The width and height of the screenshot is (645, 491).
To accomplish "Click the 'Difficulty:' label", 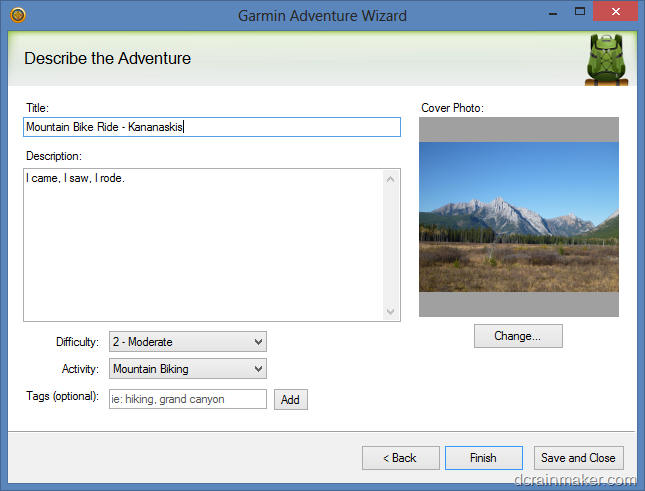I will click(77, 342).
